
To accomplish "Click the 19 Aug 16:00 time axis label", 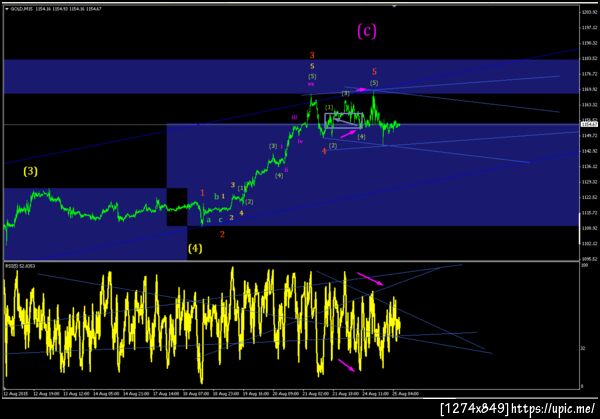I will (x=256, y=393).
